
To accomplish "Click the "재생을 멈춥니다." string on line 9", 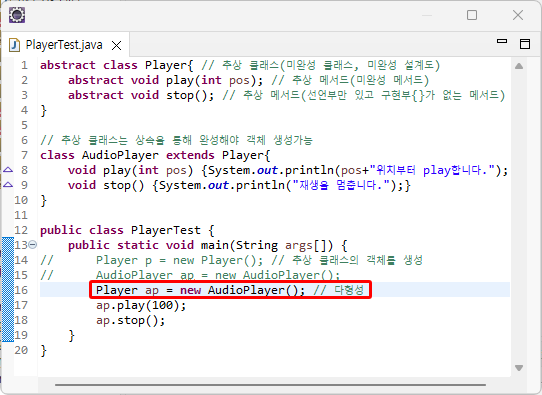I will pos(341,185).
